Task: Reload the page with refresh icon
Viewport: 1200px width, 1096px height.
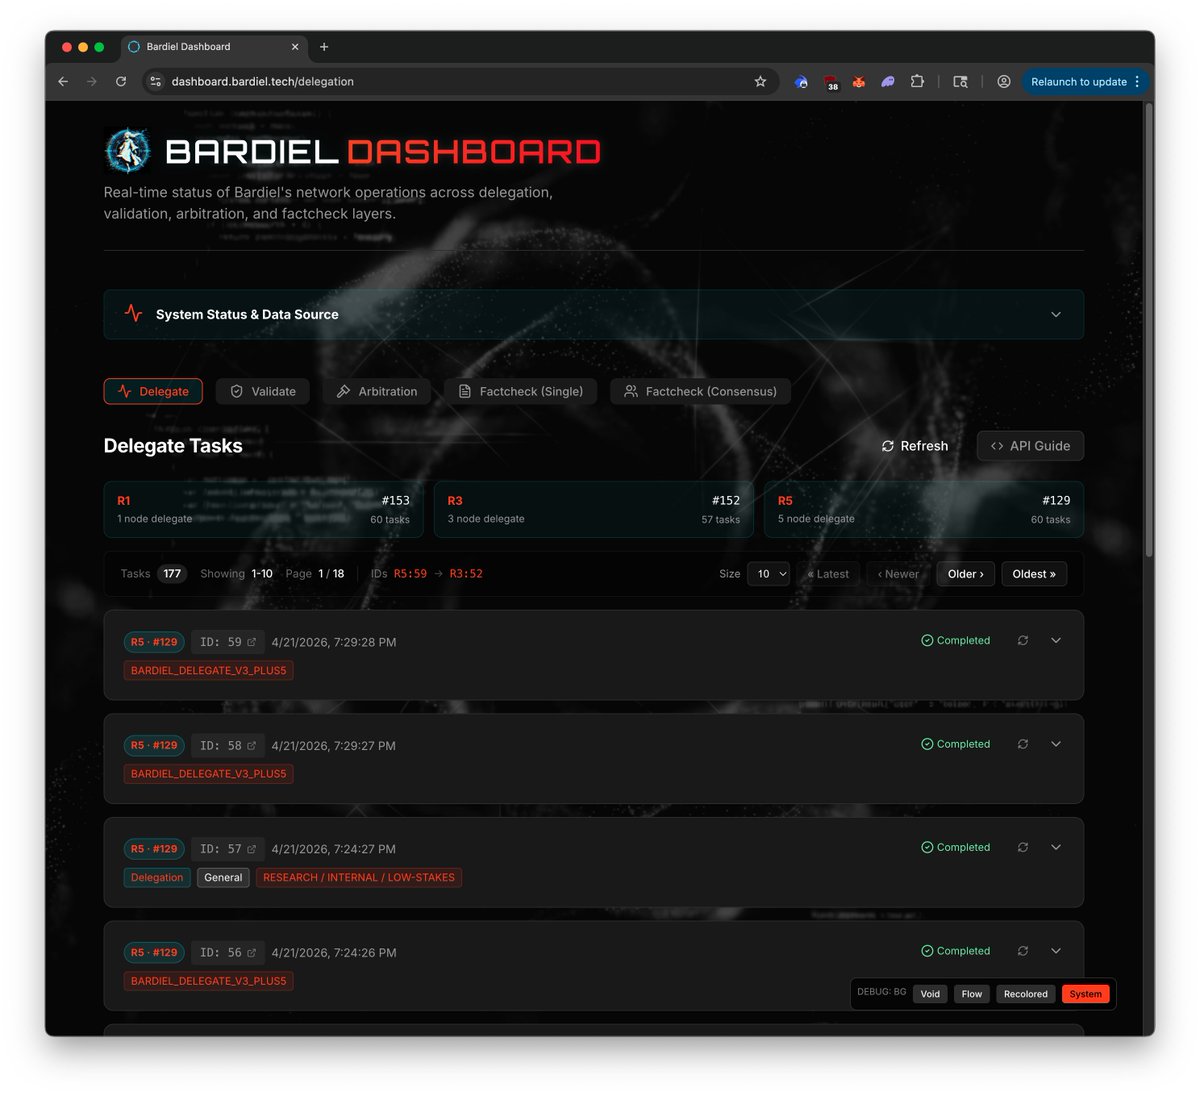Action: click(121, 82)
